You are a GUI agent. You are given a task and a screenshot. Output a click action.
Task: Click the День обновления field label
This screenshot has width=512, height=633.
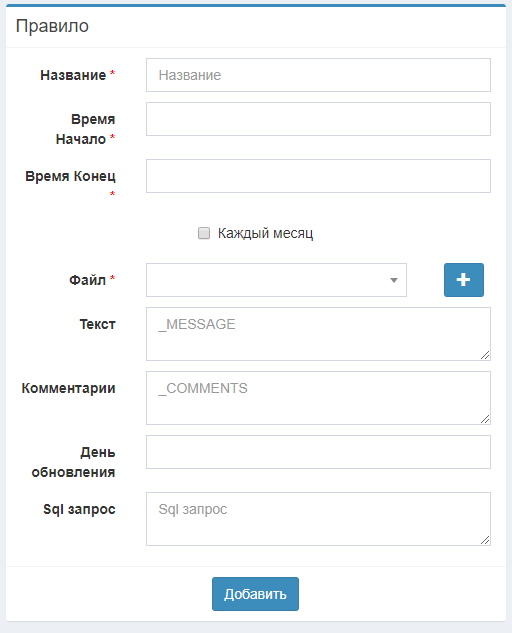coord(73,462)
